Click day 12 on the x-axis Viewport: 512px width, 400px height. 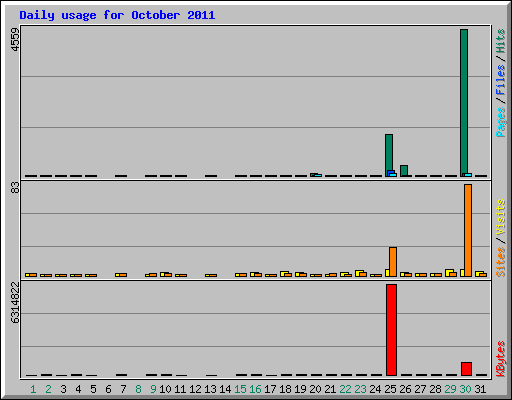(195, 389)
